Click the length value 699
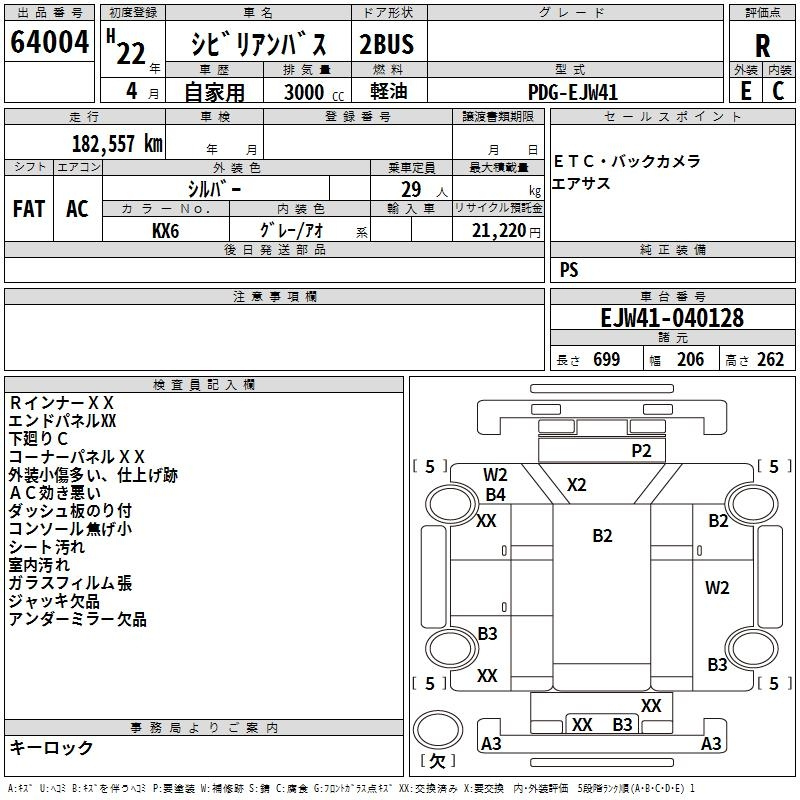 pyautogui.click(x=606, y=359)
